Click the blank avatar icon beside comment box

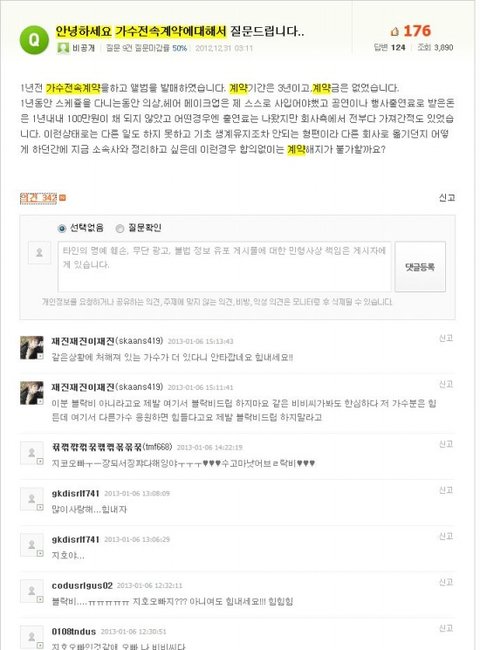pyautogui.click(x=39, y=252)
